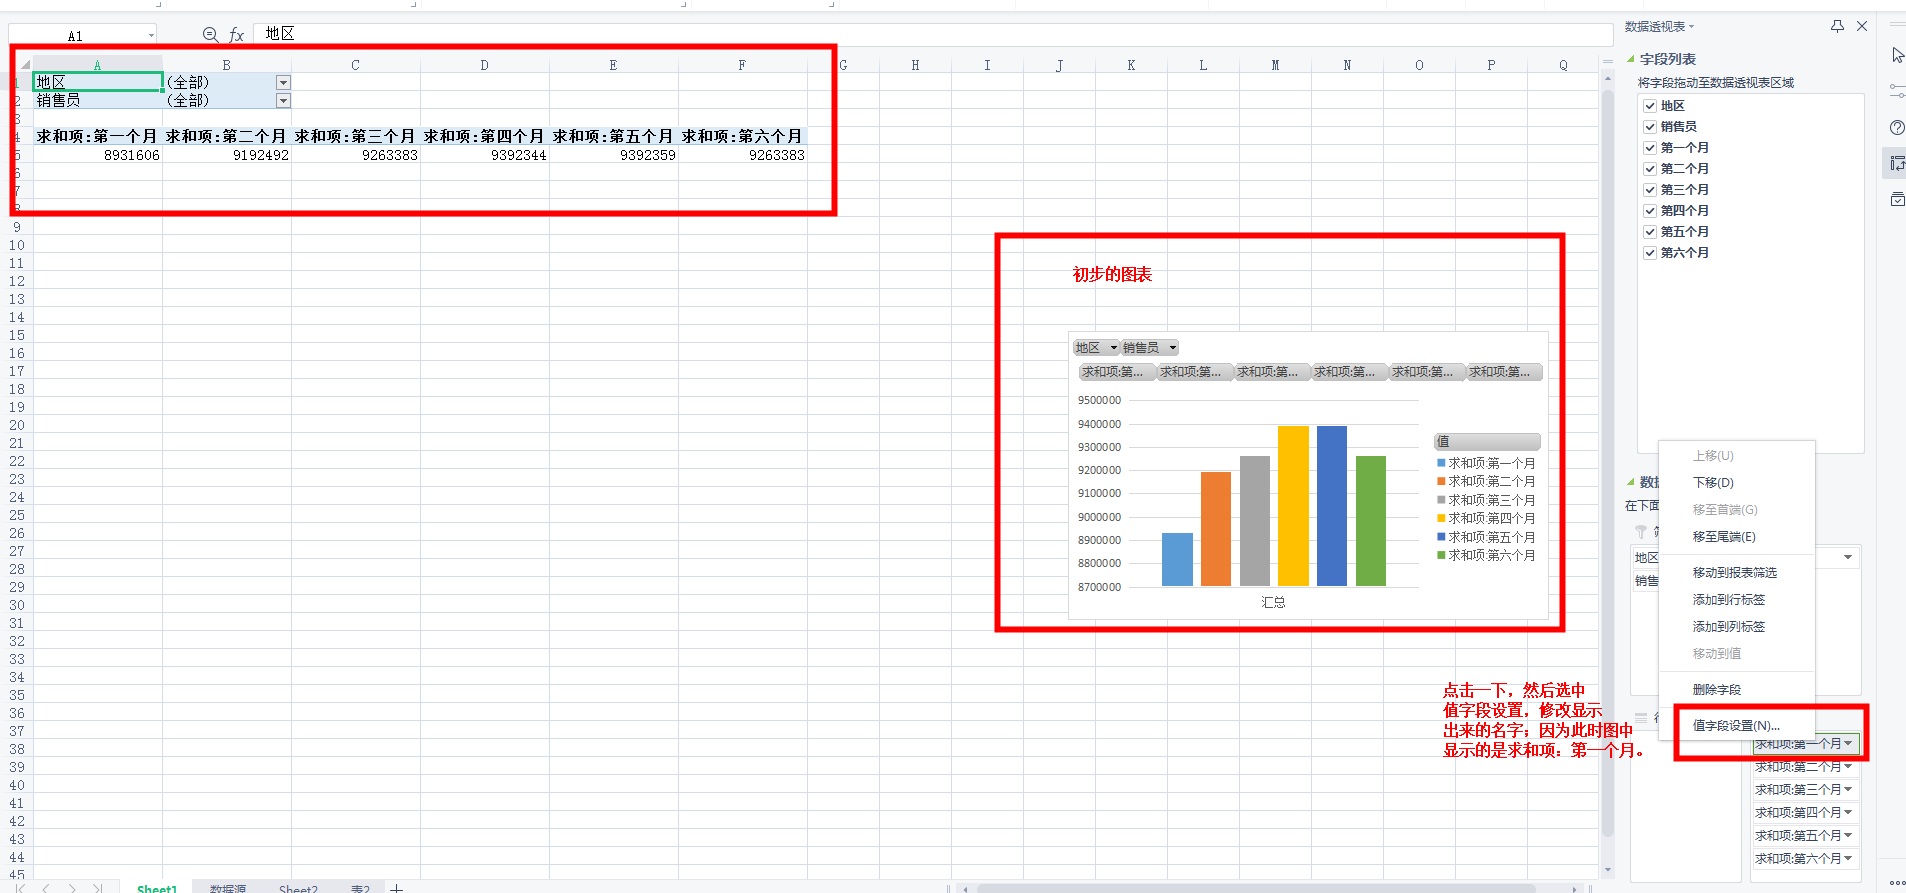Viewport: 1906px width, 893px height.
Task: Uncheck the 第六个月 field checkbox
Action: pos(1650,252)
